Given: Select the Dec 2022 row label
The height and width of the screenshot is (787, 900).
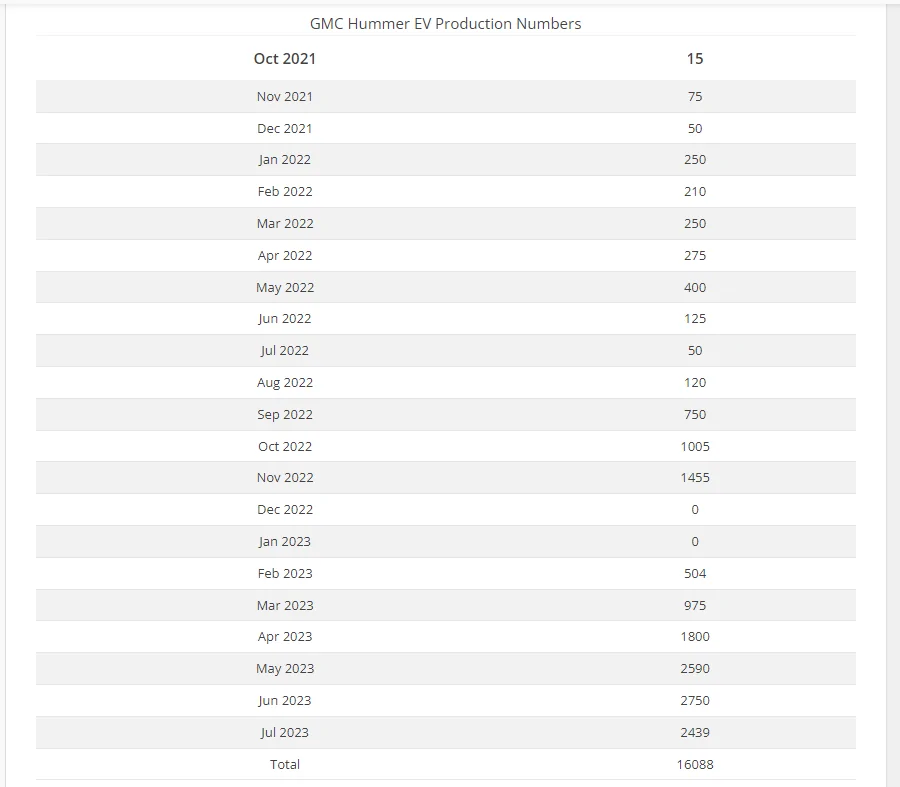Looking at the screenshot, I should pyautogui.click(x=285, y=510).
